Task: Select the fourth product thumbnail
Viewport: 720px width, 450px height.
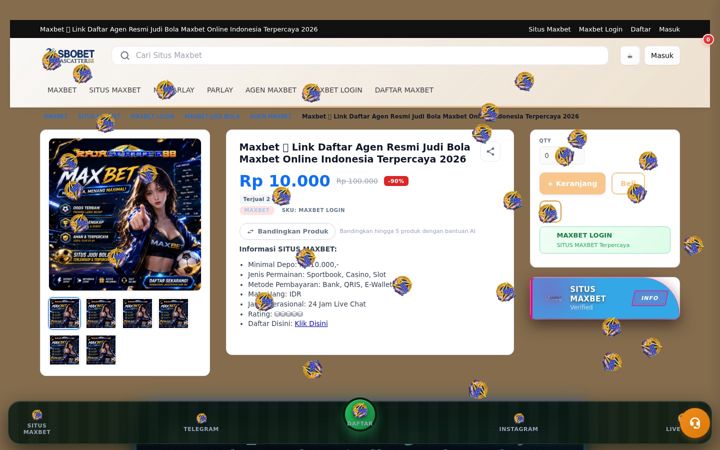Action: click(x=174, y=313)
